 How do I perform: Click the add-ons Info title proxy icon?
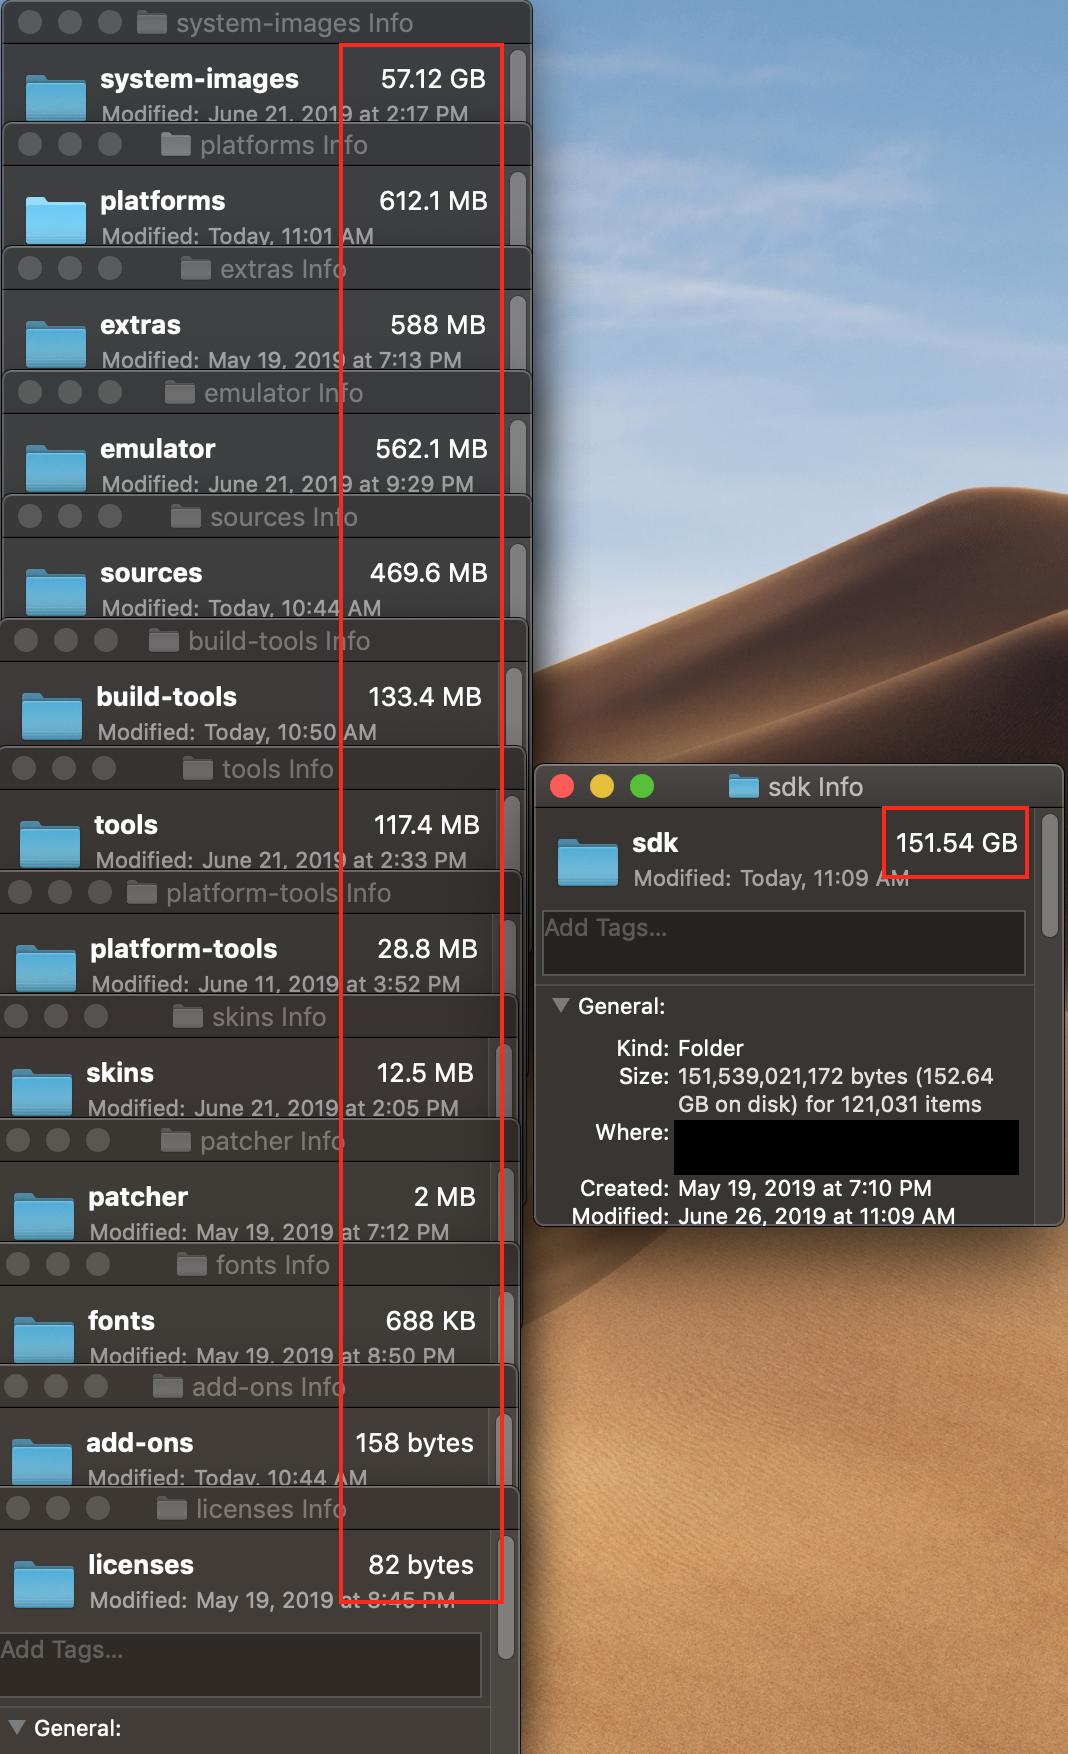click(x=168, y=1387)
